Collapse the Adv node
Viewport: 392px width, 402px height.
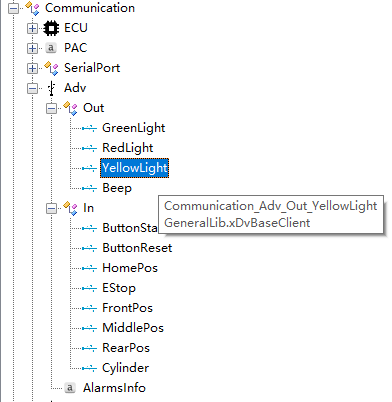(32, 89)
